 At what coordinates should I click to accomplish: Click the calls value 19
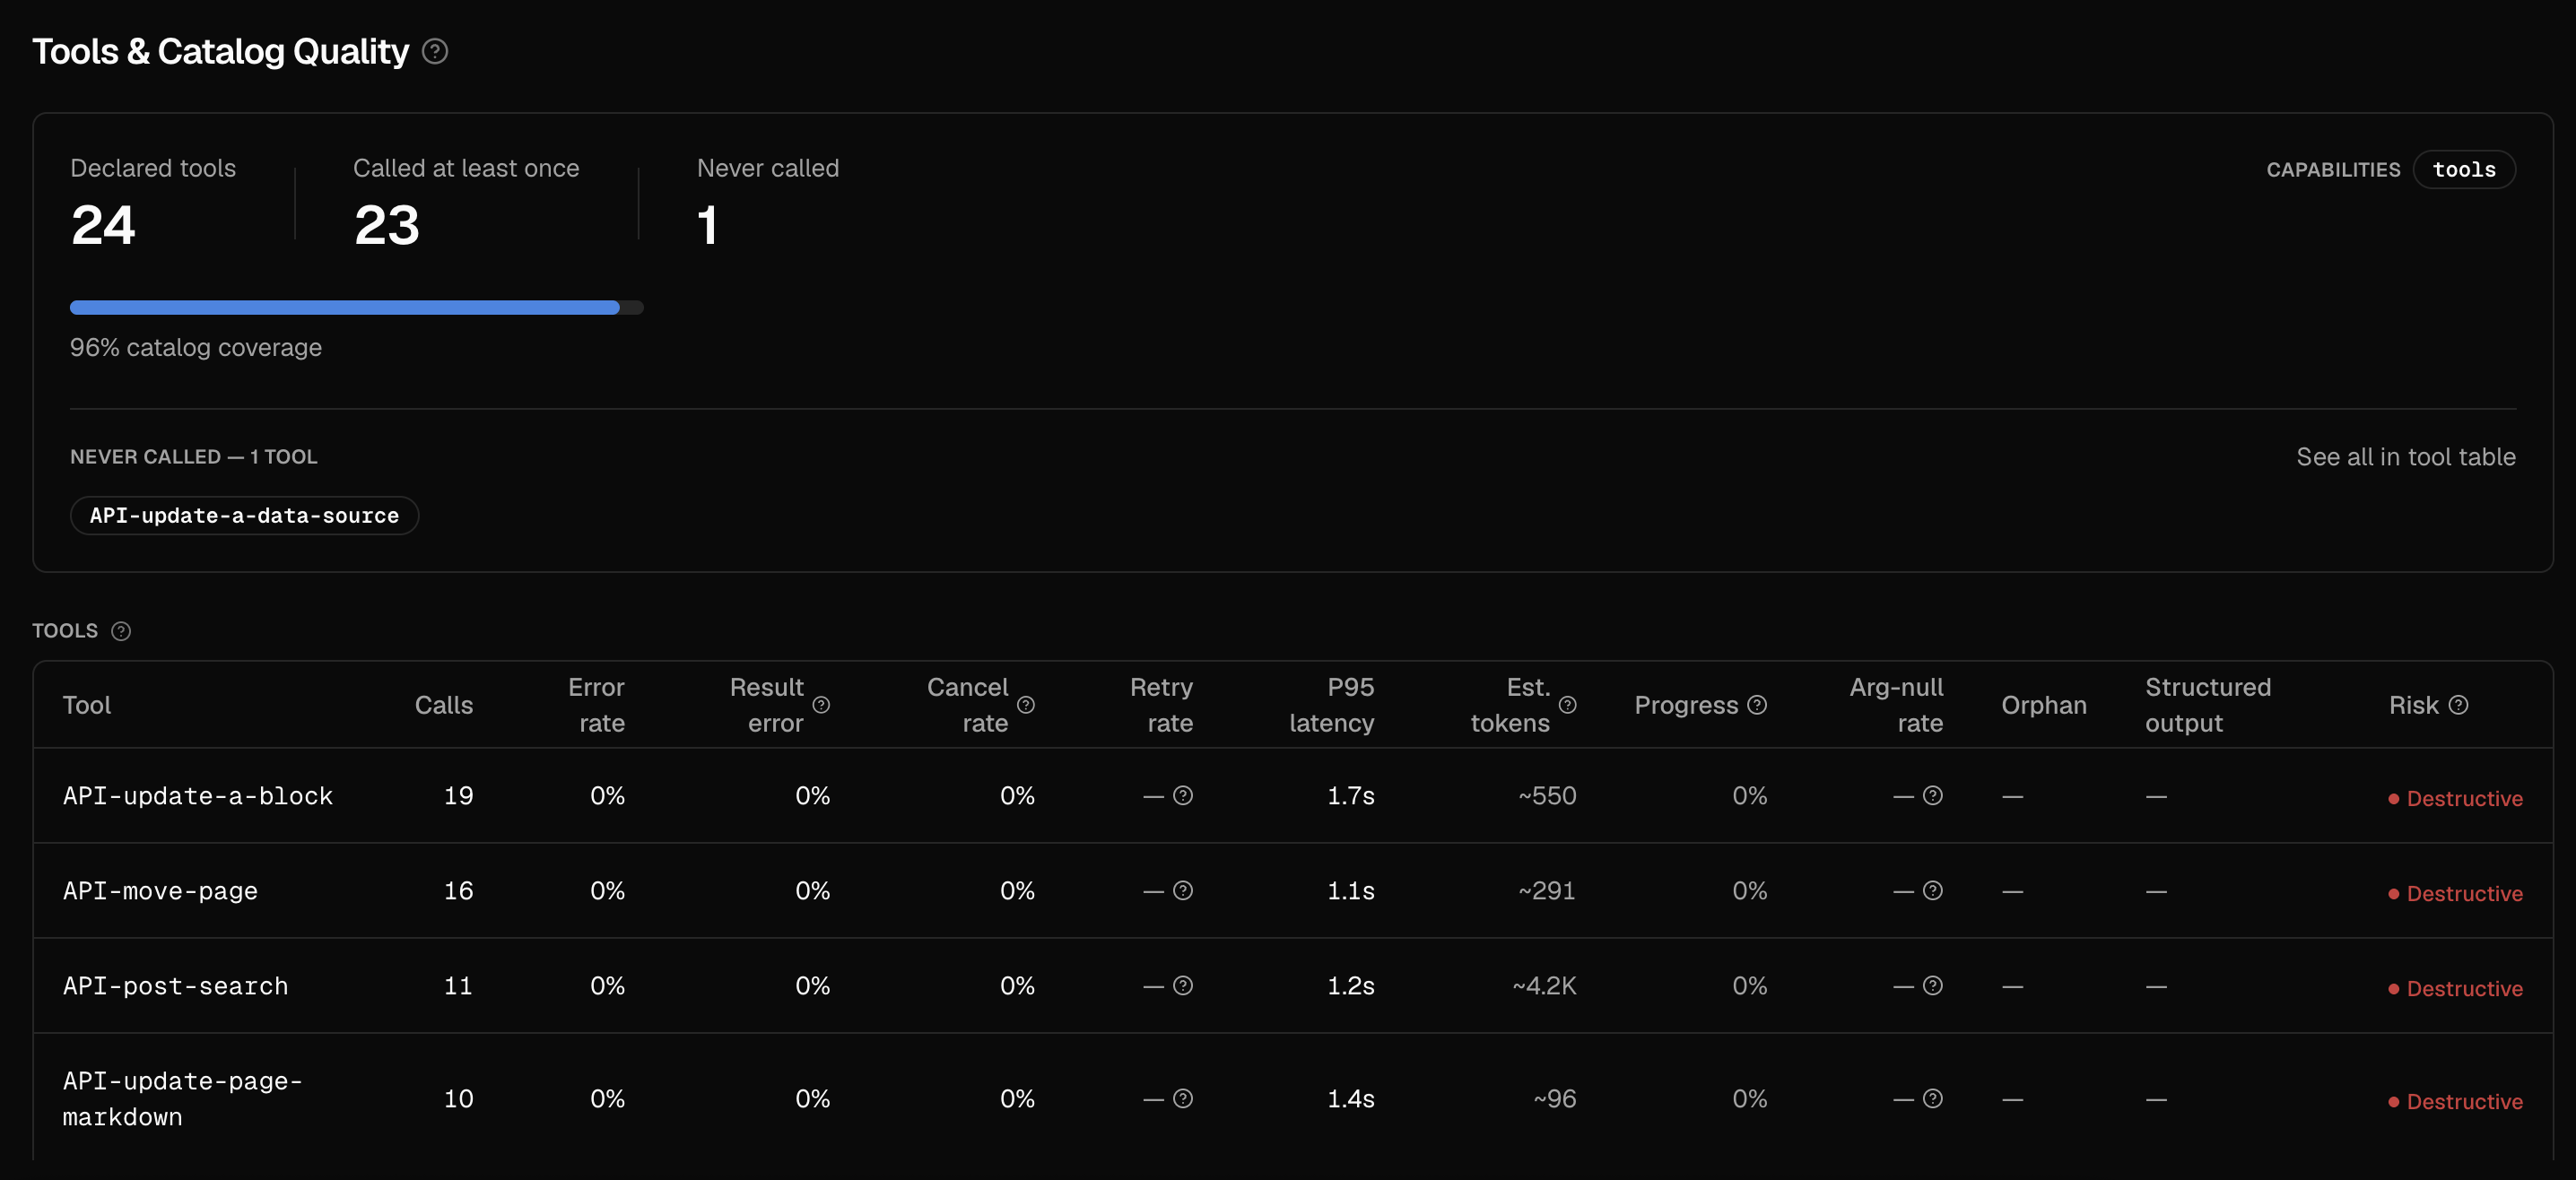point(459,796)
